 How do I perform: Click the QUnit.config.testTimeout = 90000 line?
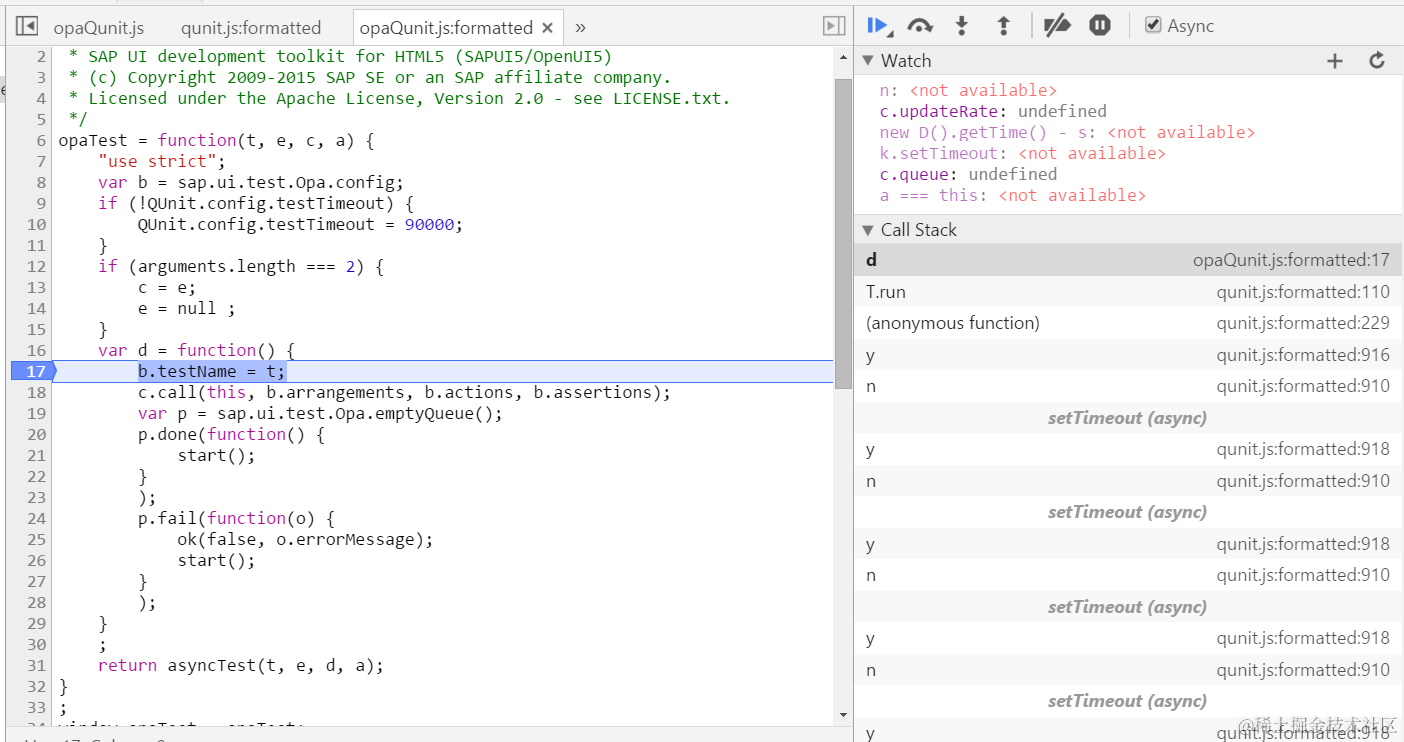[x=301, y=224]
